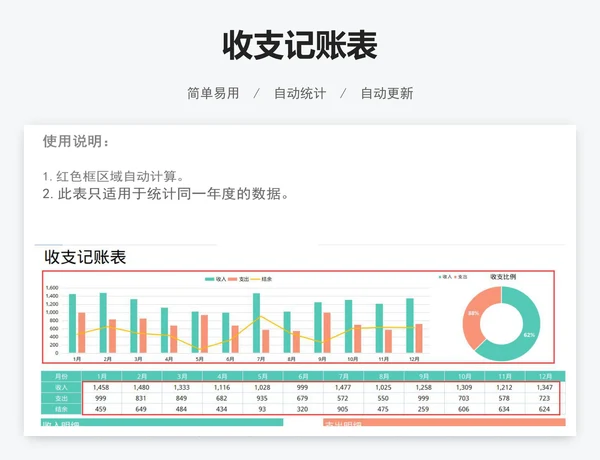Select expense cell 849
600x460 pixels.
(181, 398)
